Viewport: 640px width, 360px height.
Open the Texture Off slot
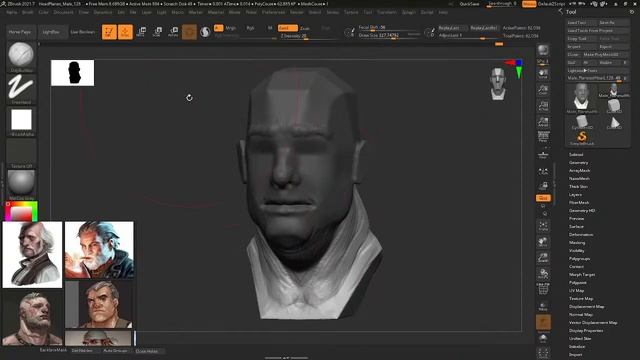coord(21,152)
